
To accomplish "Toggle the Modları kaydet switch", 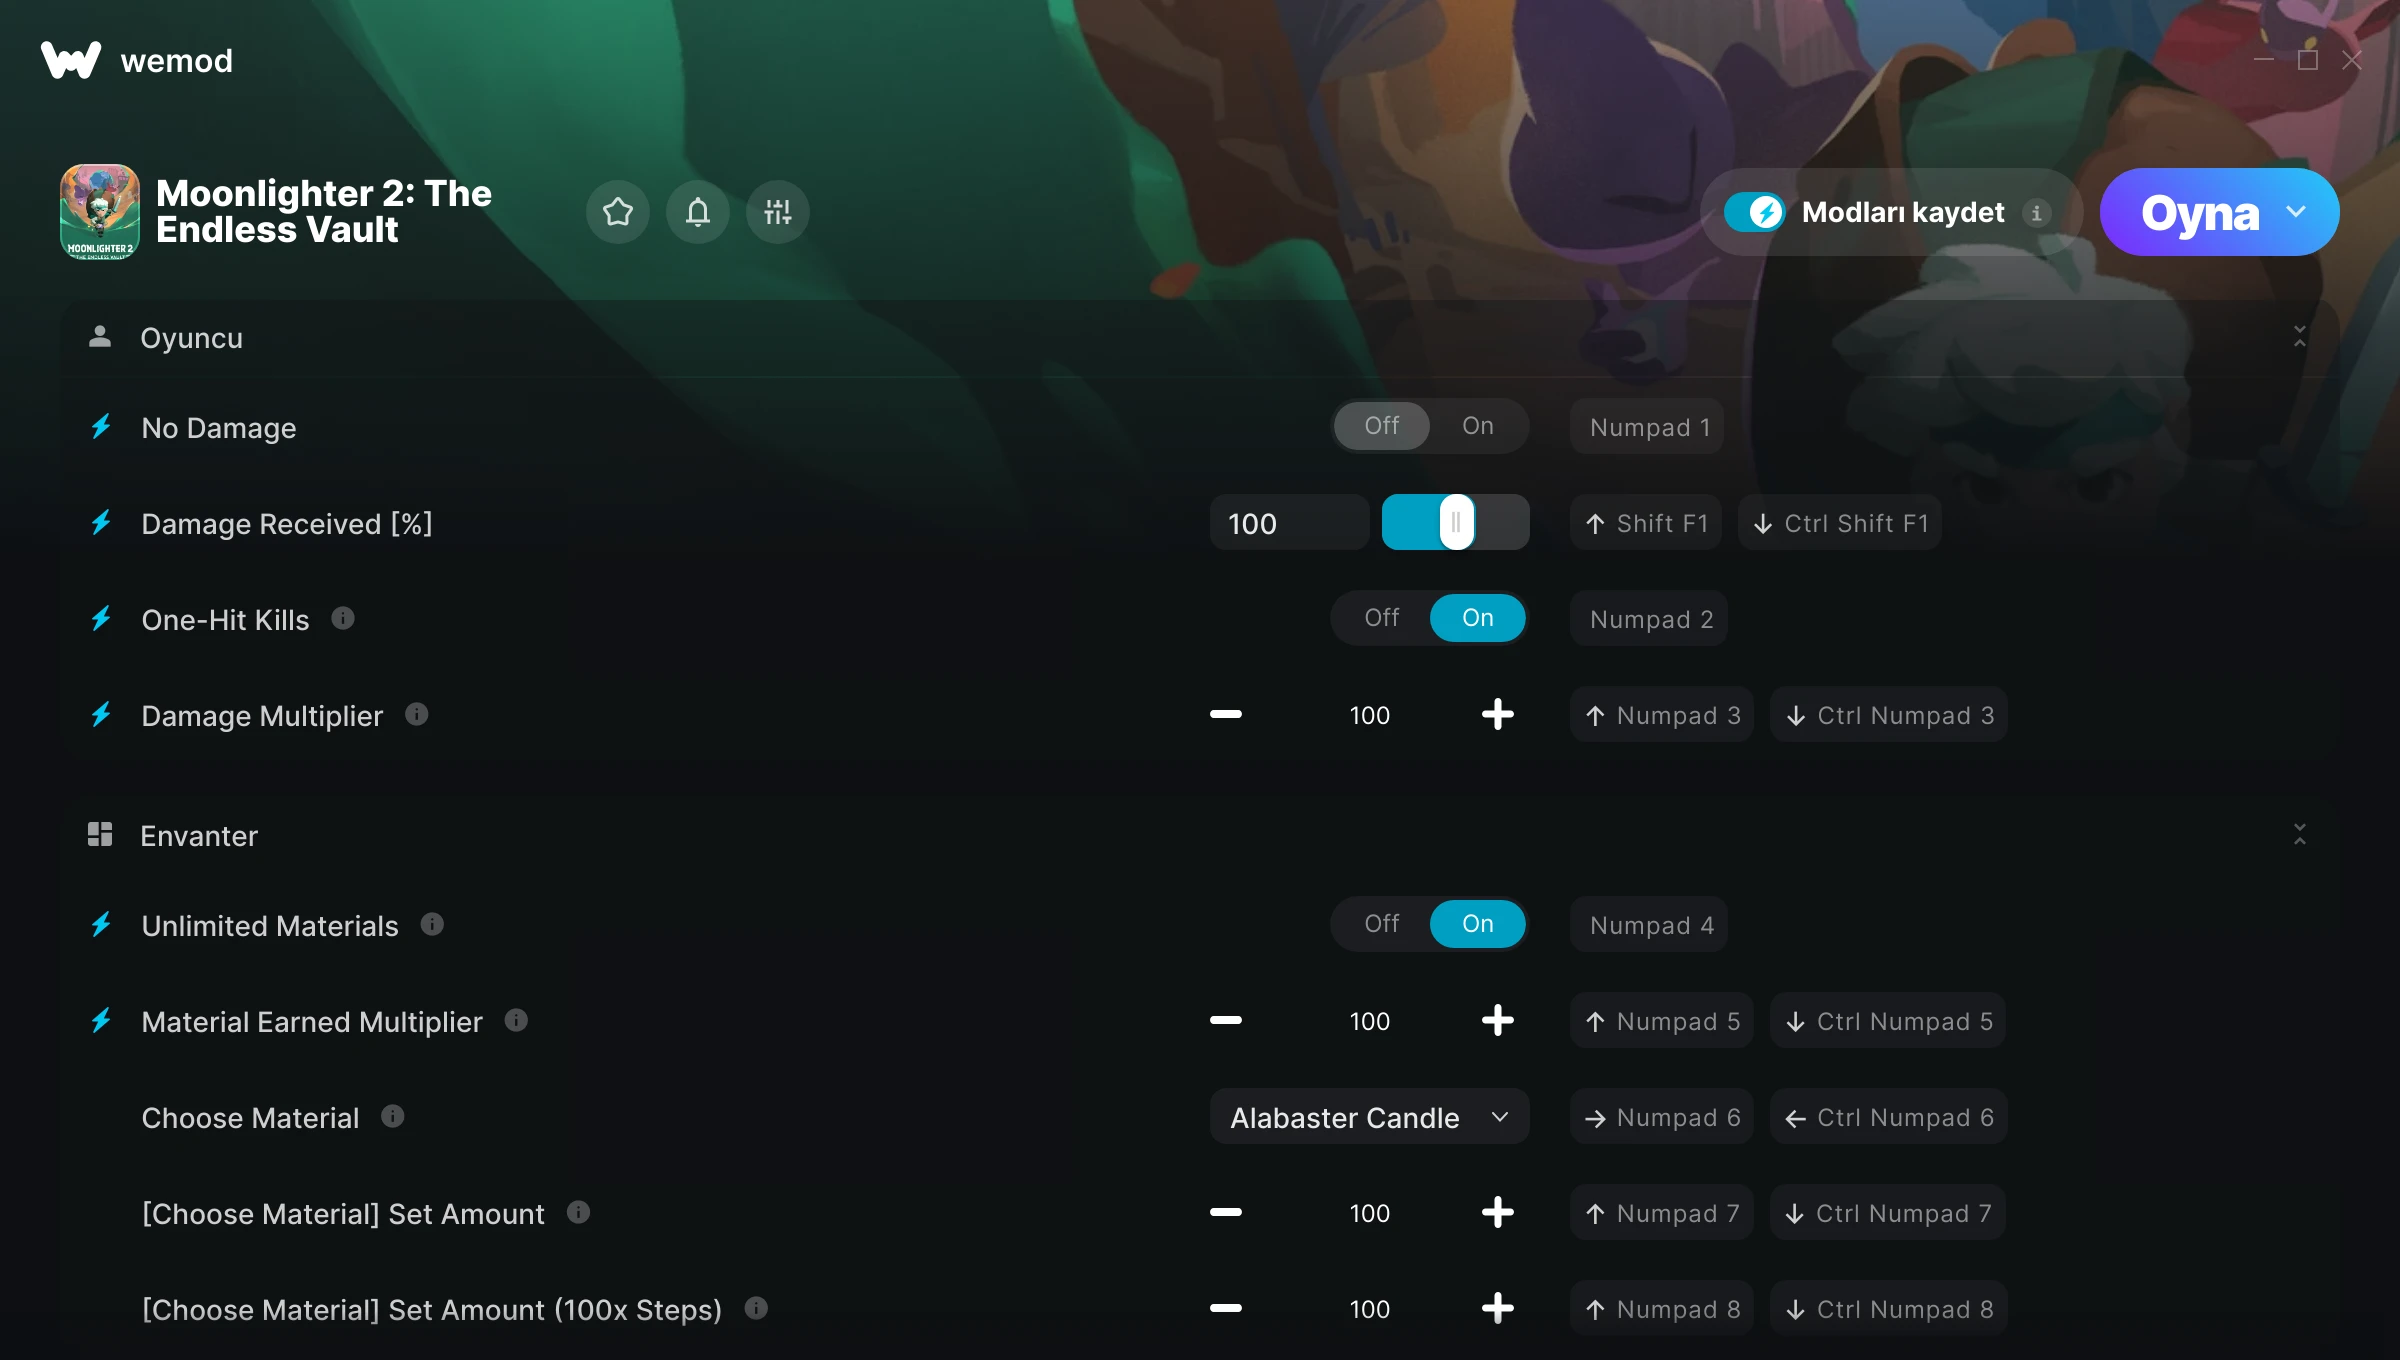I will pos(1754,212).
